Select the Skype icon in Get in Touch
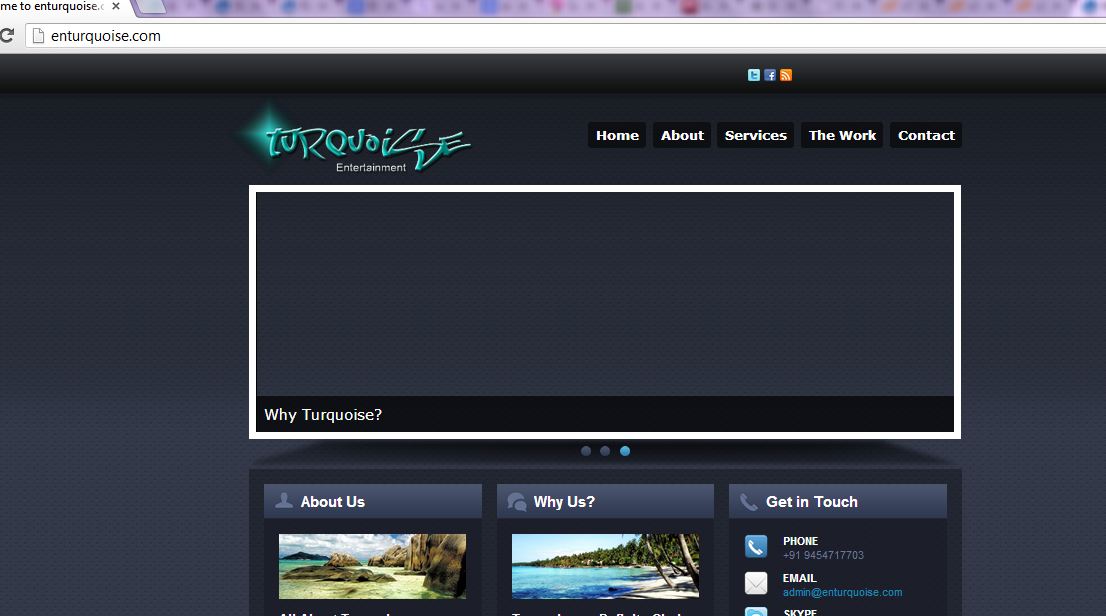The image size is (1106, 616). pos(755,613)
